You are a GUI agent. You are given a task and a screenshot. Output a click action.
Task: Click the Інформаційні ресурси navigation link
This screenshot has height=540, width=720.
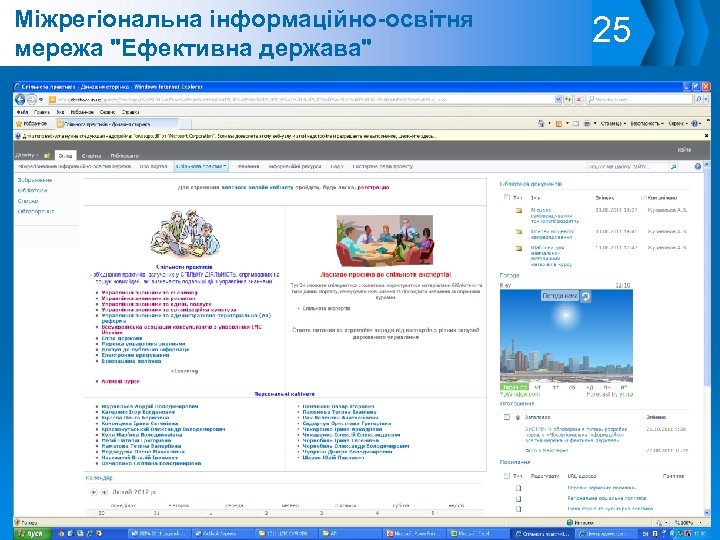pos(294,166)
